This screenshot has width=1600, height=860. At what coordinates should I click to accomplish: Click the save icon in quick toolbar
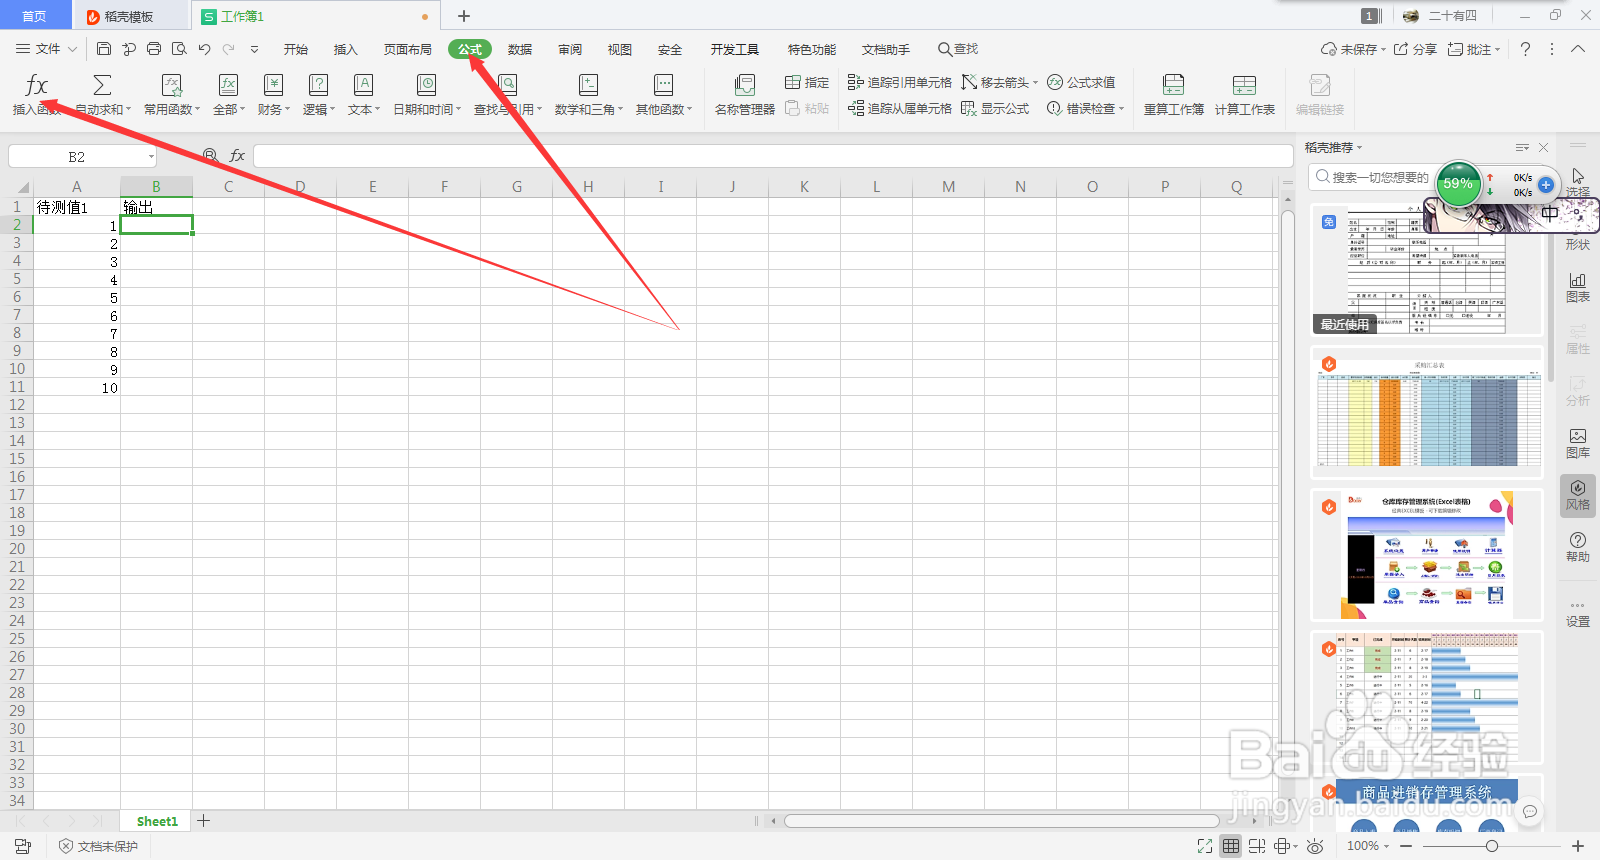pyautogui.click(x=104, y=49)
